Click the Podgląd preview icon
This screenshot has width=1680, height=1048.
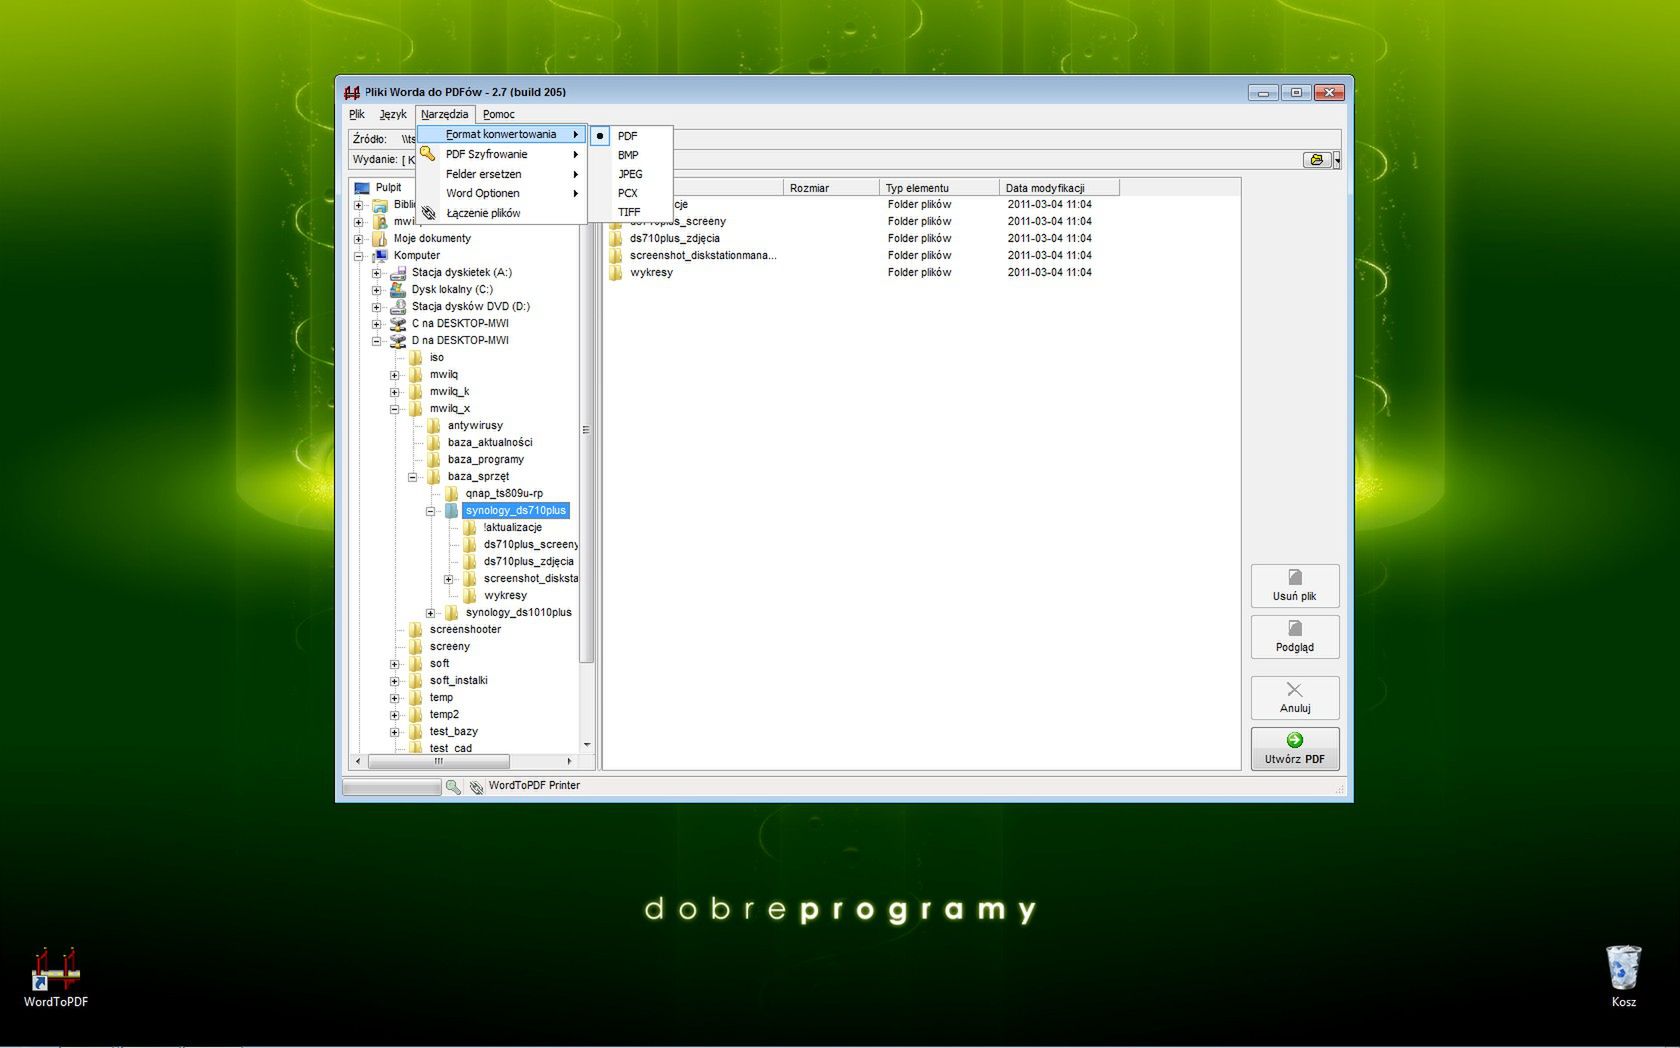coord(1294,630)
